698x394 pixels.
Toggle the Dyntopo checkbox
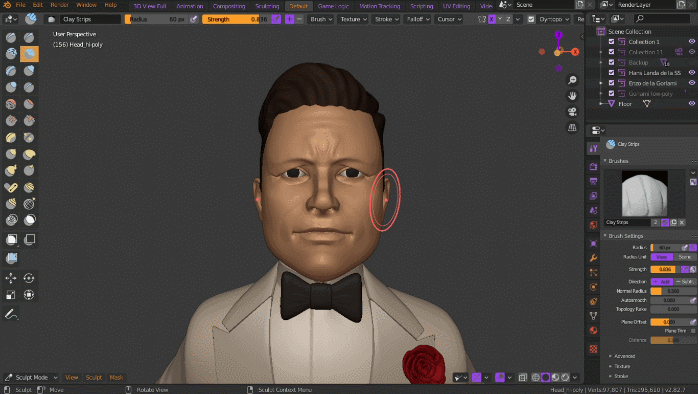click(x=531, y=19)
